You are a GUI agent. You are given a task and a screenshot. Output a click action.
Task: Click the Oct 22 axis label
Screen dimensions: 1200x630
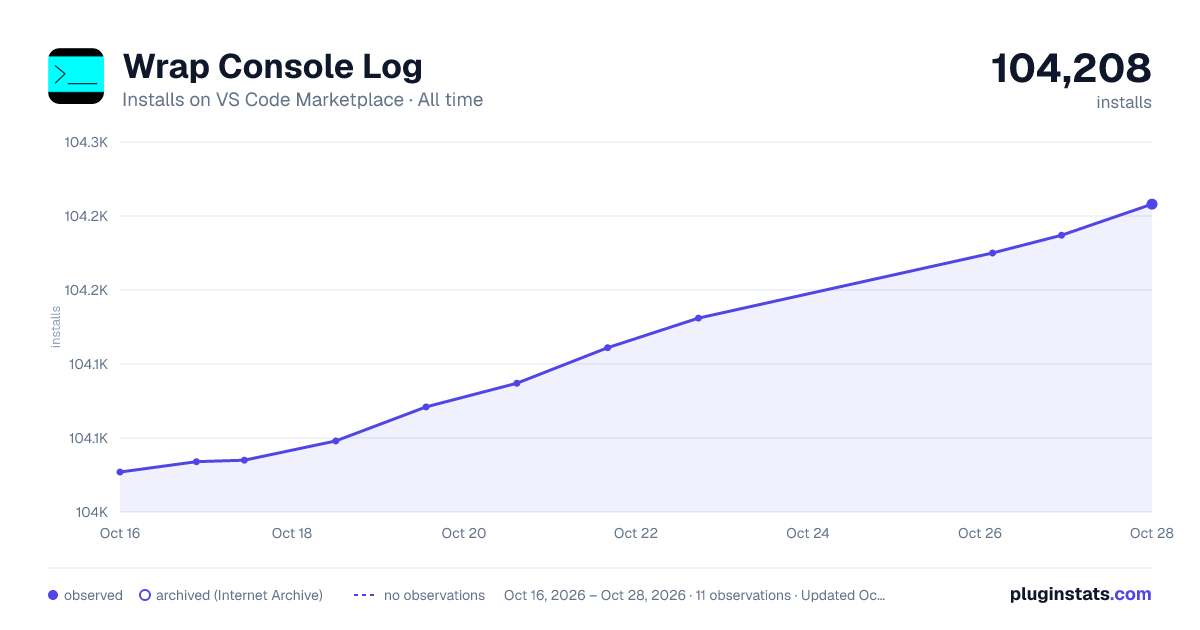tap(636, 533)
